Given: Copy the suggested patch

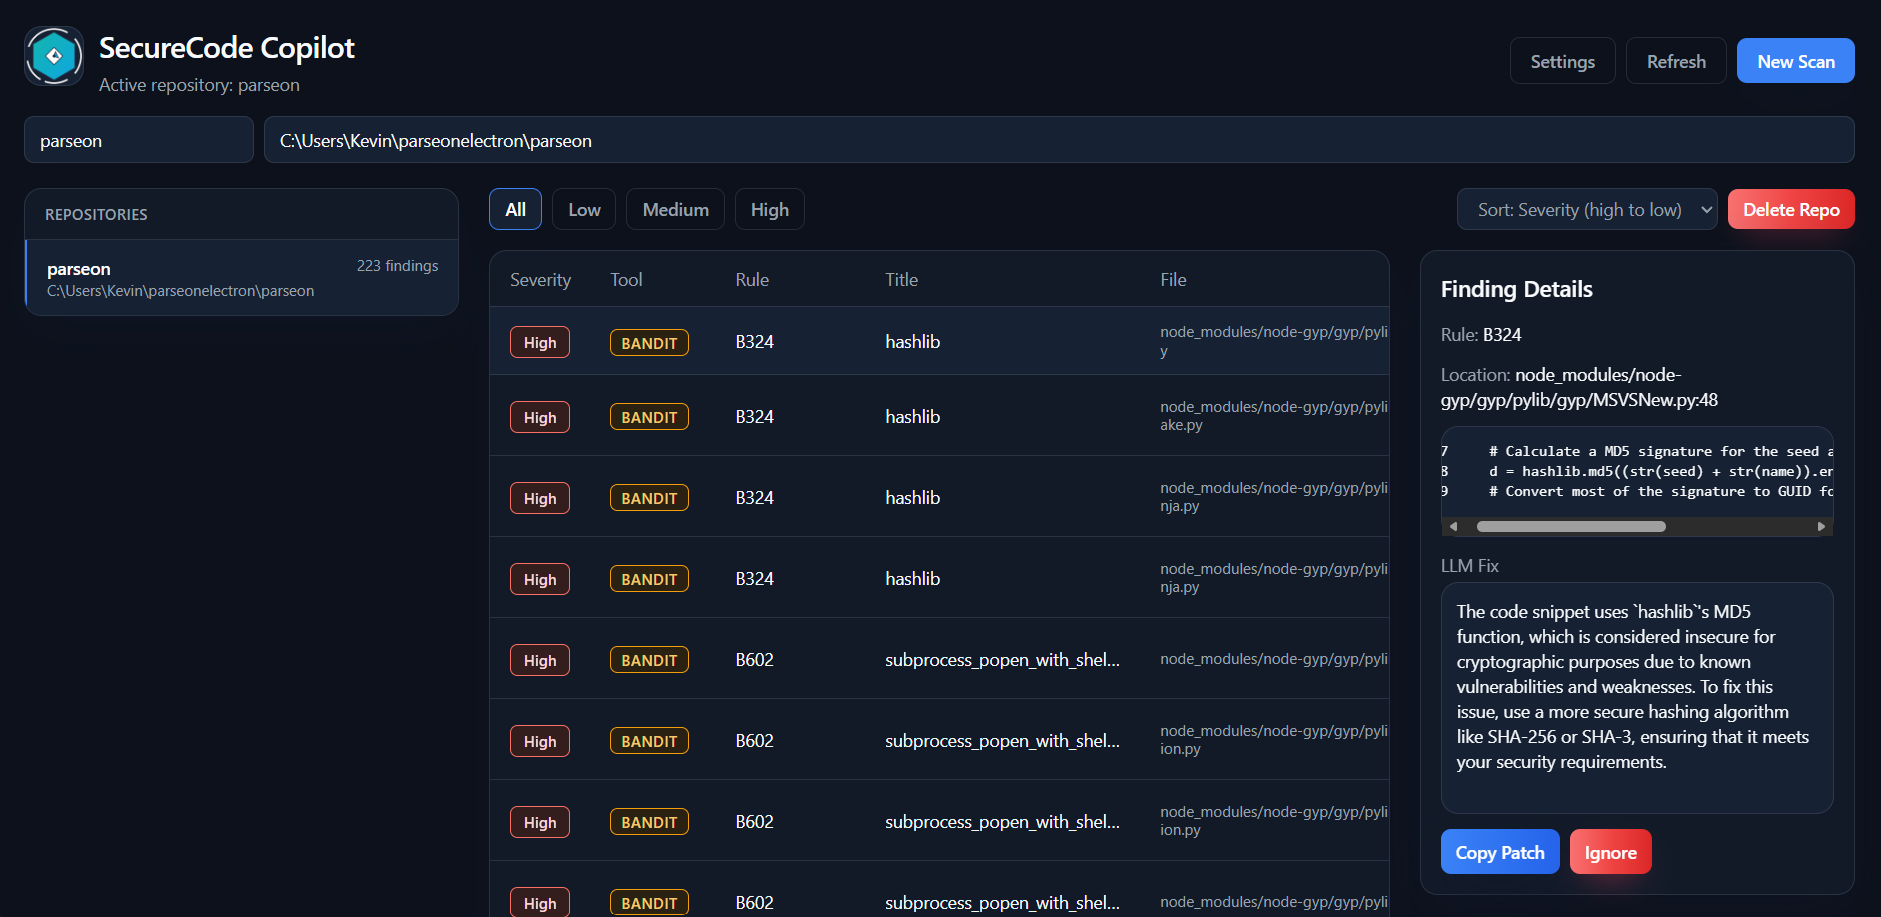Looking at the screenshot, I should click(x=1499, y=851).
